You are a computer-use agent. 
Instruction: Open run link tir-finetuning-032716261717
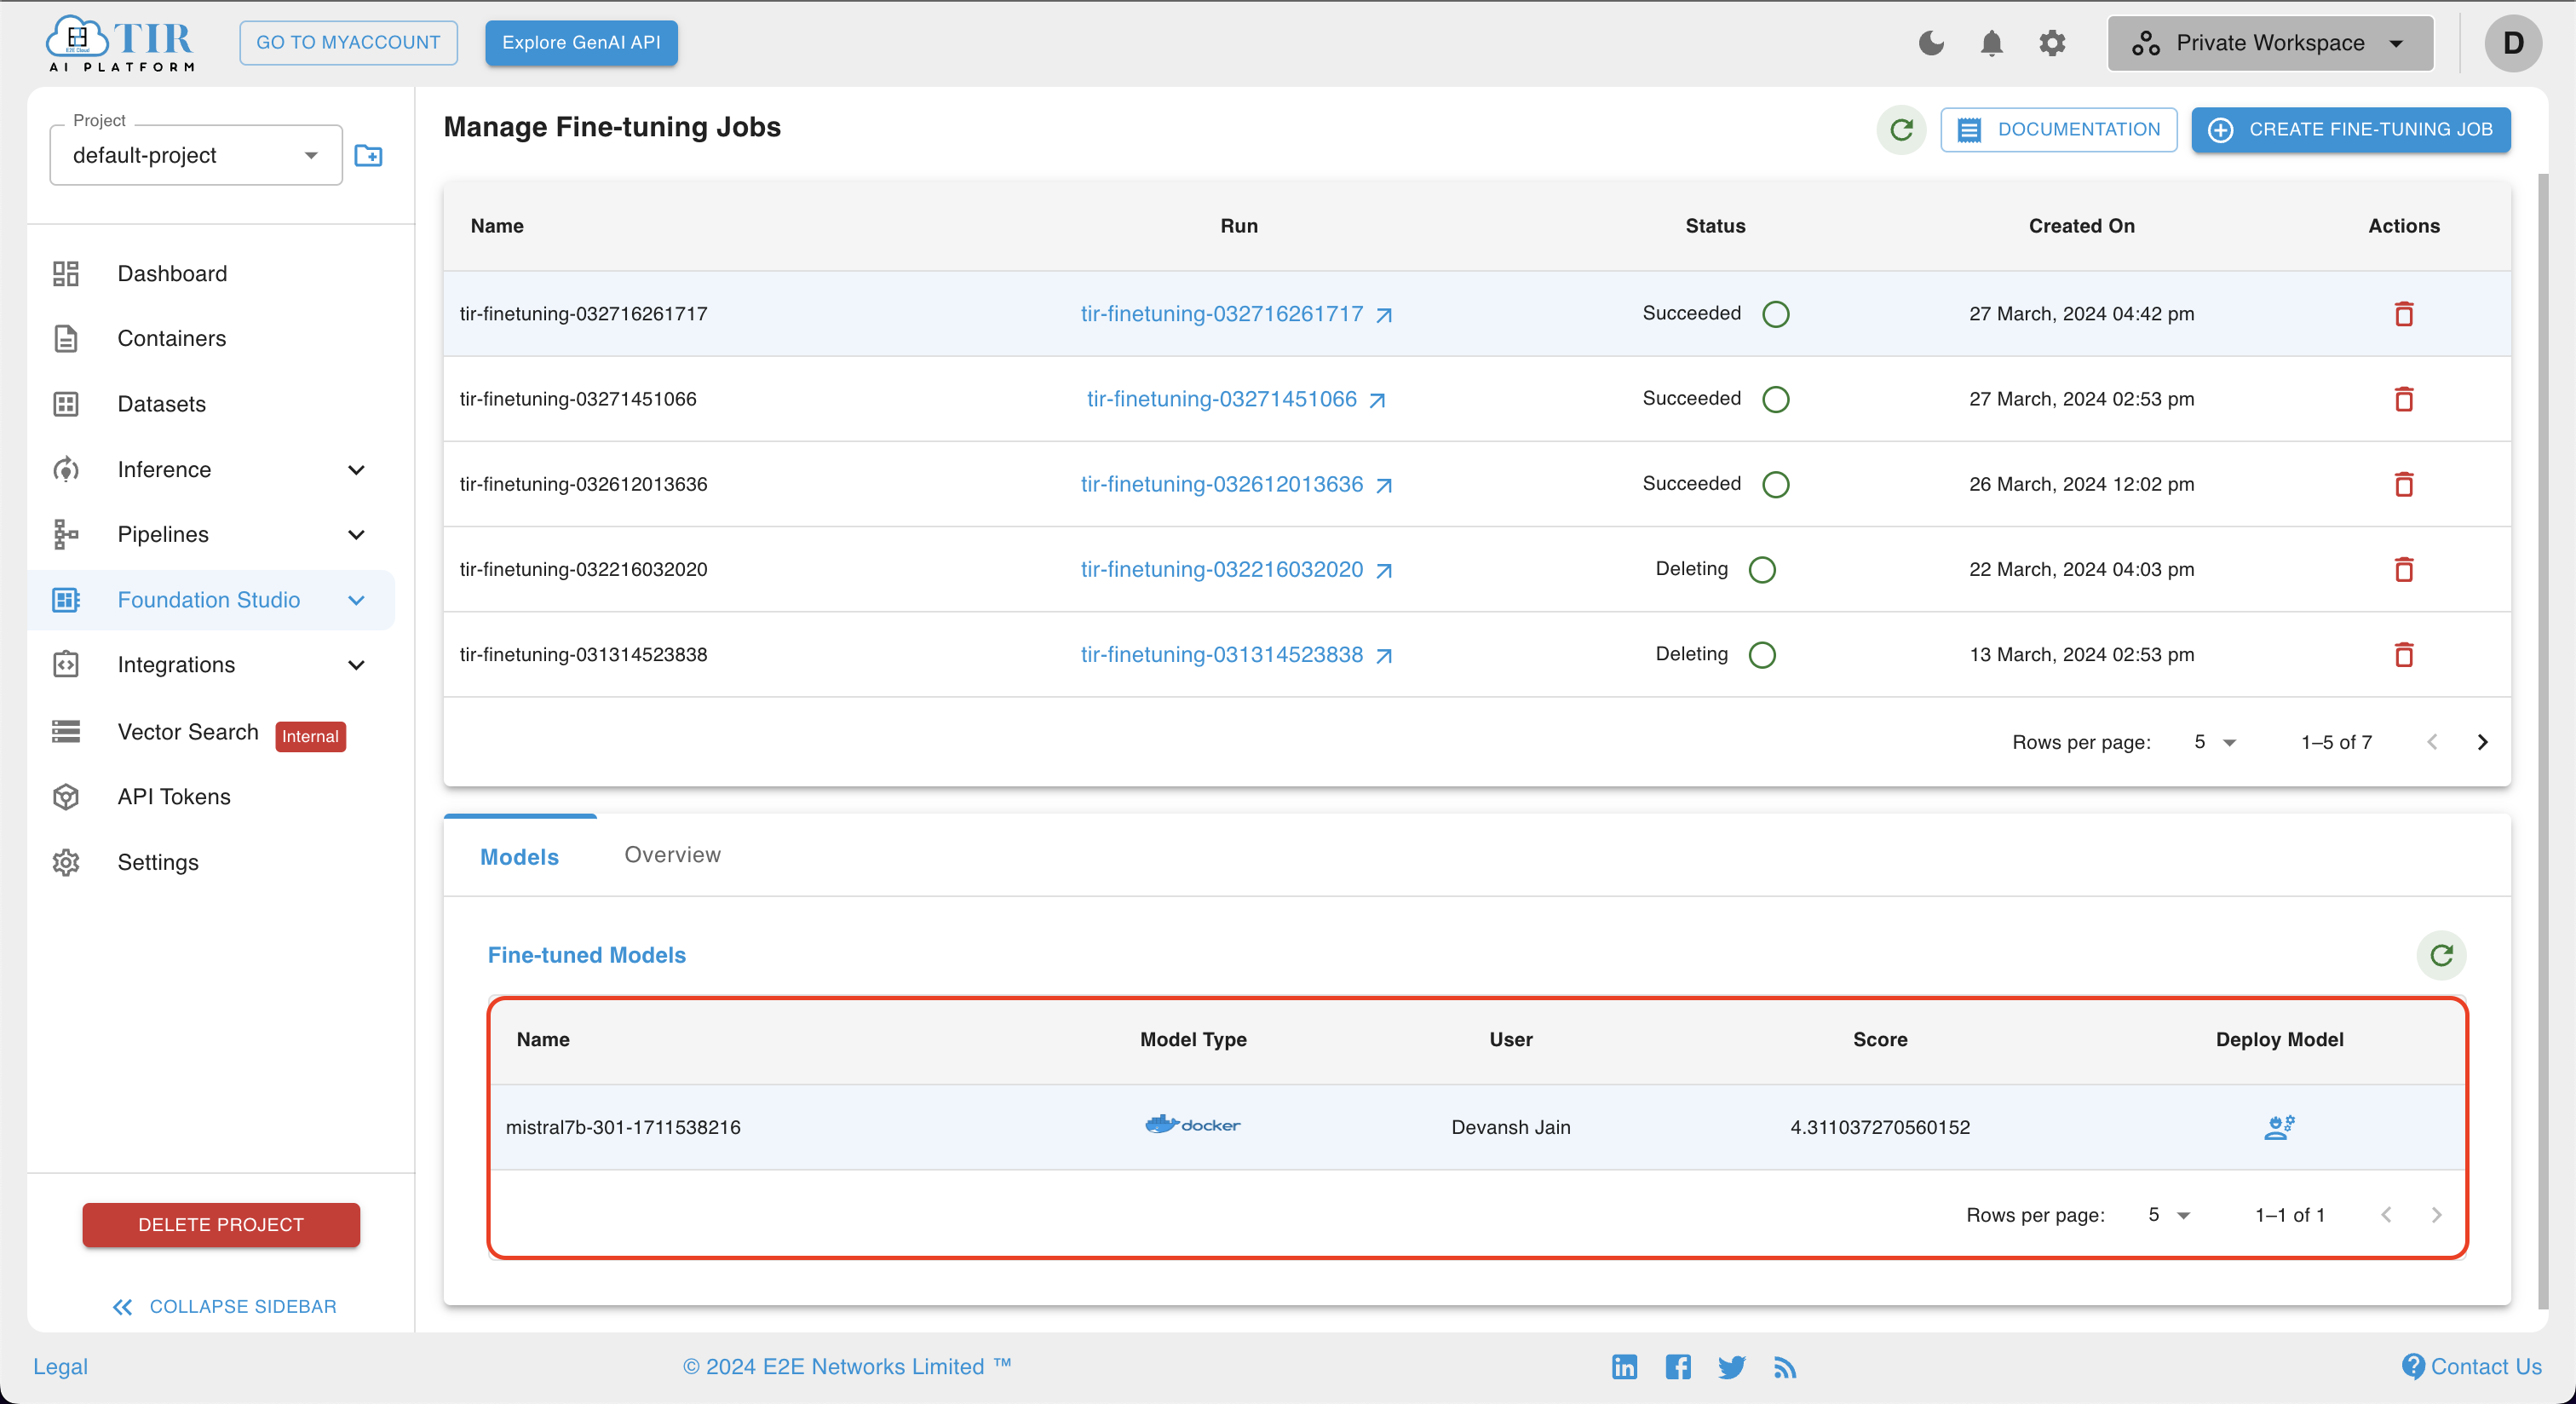[1237, 314]
